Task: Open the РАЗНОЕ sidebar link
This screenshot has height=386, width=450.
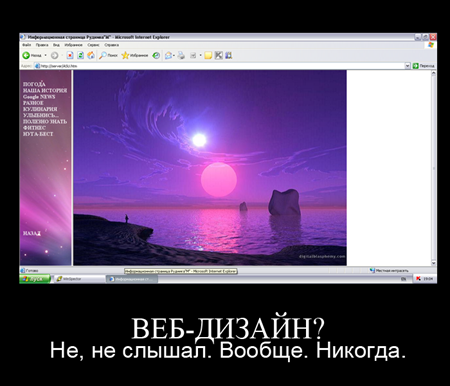Action: (x=33, y=103)
